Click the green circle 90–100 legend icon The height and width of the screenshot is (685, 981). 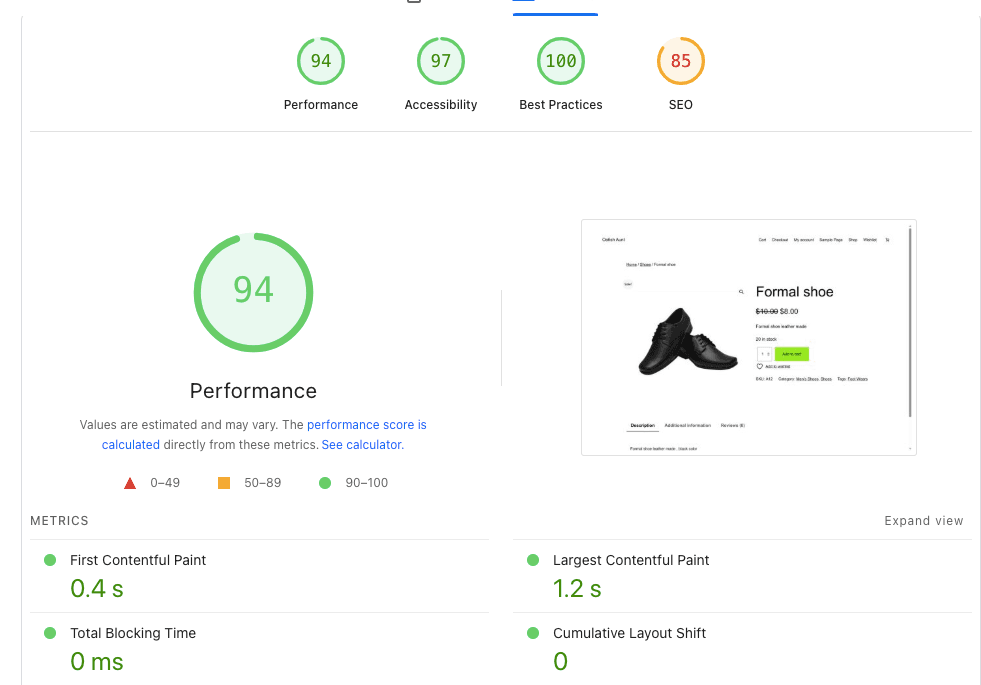[324, 482]
